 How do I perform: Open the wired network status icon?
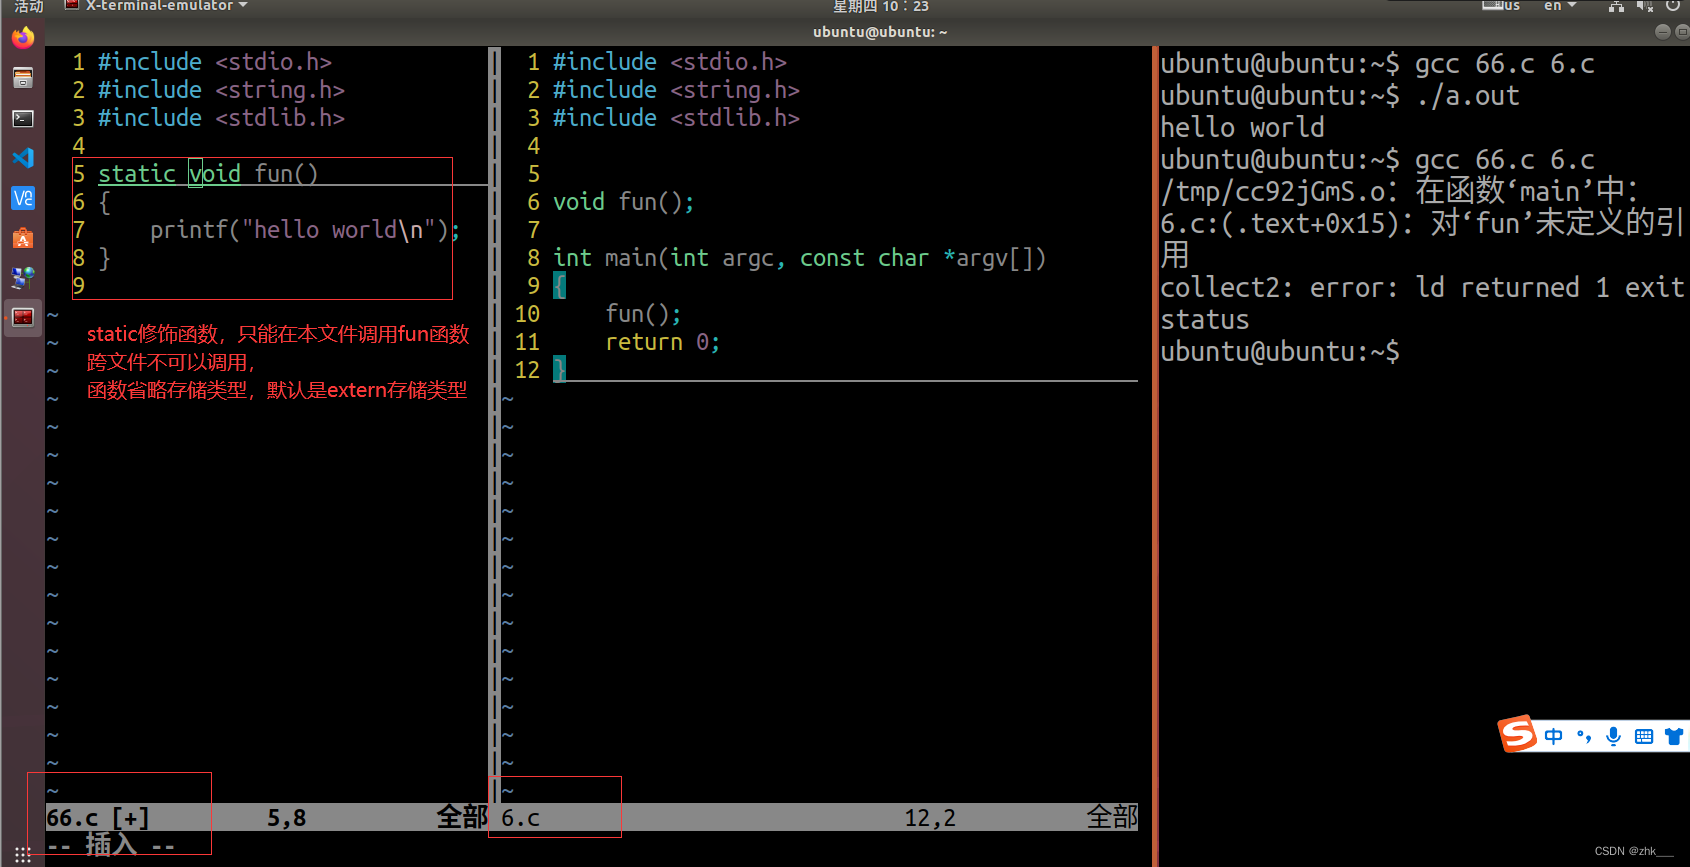coord(1616,6)
